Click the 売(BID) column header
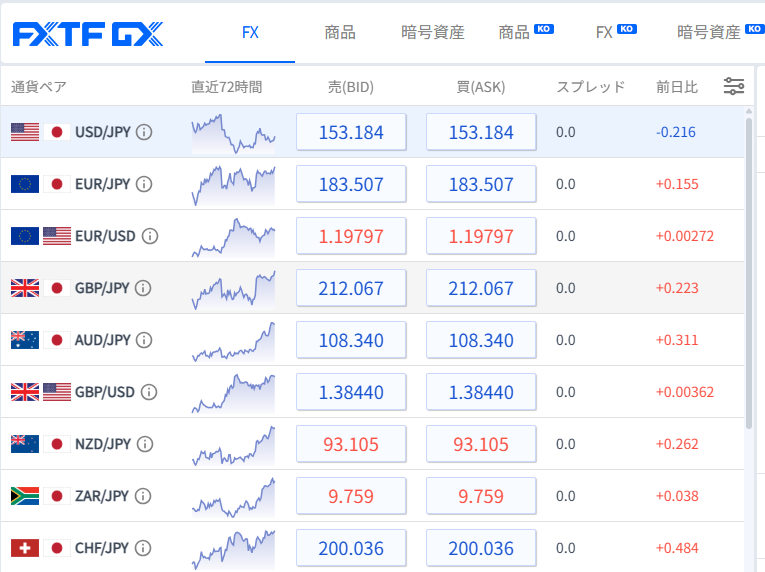This screenshot has height=572, width=765. click(351, 87)
